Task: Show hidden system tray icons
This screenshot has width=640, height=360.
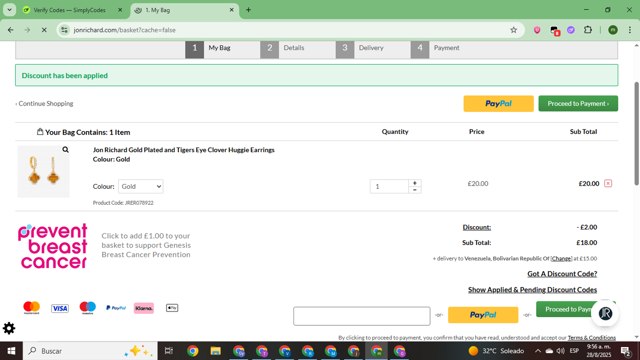Action: (538, 351)
